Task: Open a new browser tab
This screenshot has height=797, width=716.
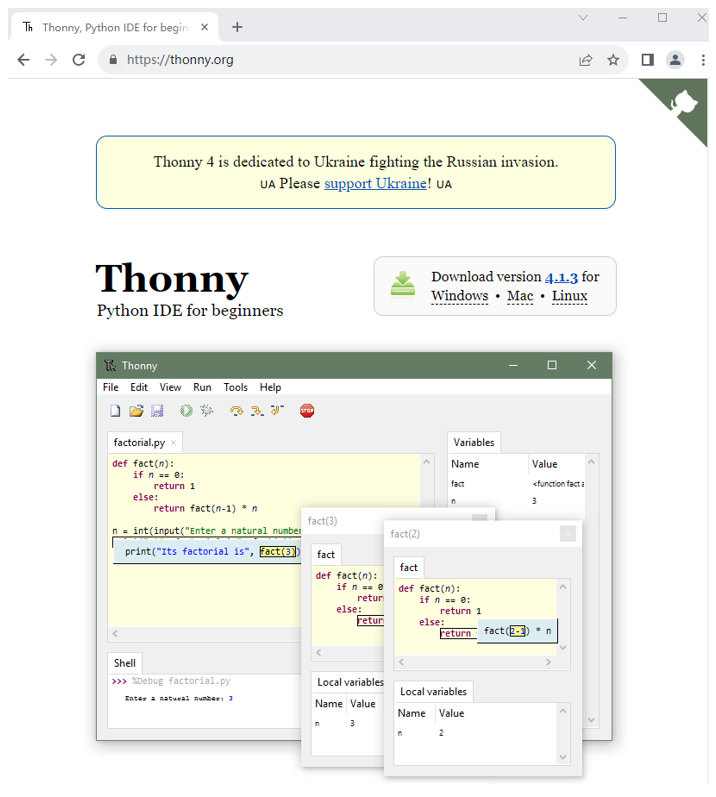Action: click(237, 27)
